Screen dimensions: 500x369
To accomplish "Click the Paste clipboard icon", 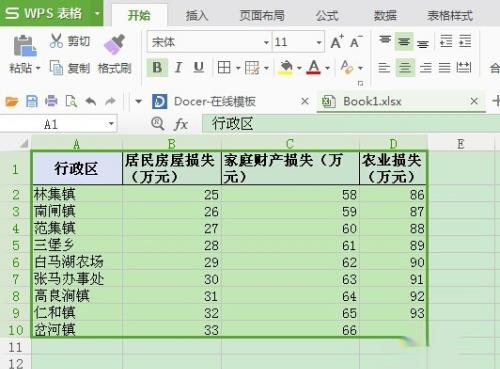I will point(24,46).
